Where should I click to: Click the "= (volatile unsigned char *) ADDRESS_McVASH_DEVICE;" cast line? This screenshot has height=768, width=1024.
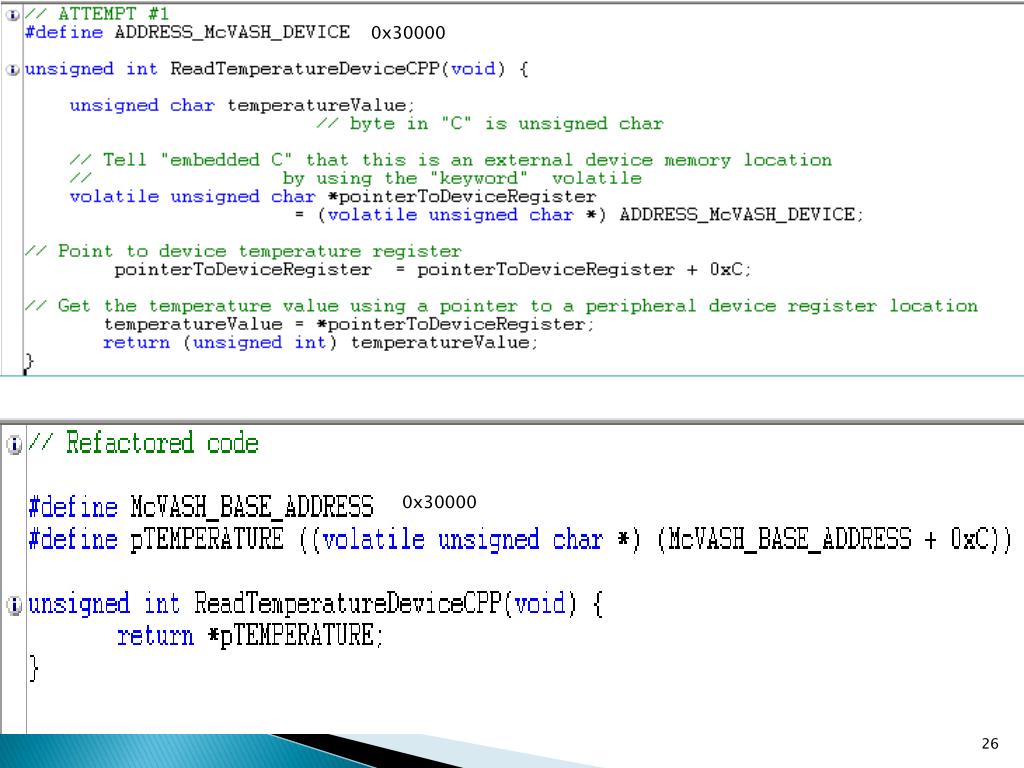click(579, 215)
